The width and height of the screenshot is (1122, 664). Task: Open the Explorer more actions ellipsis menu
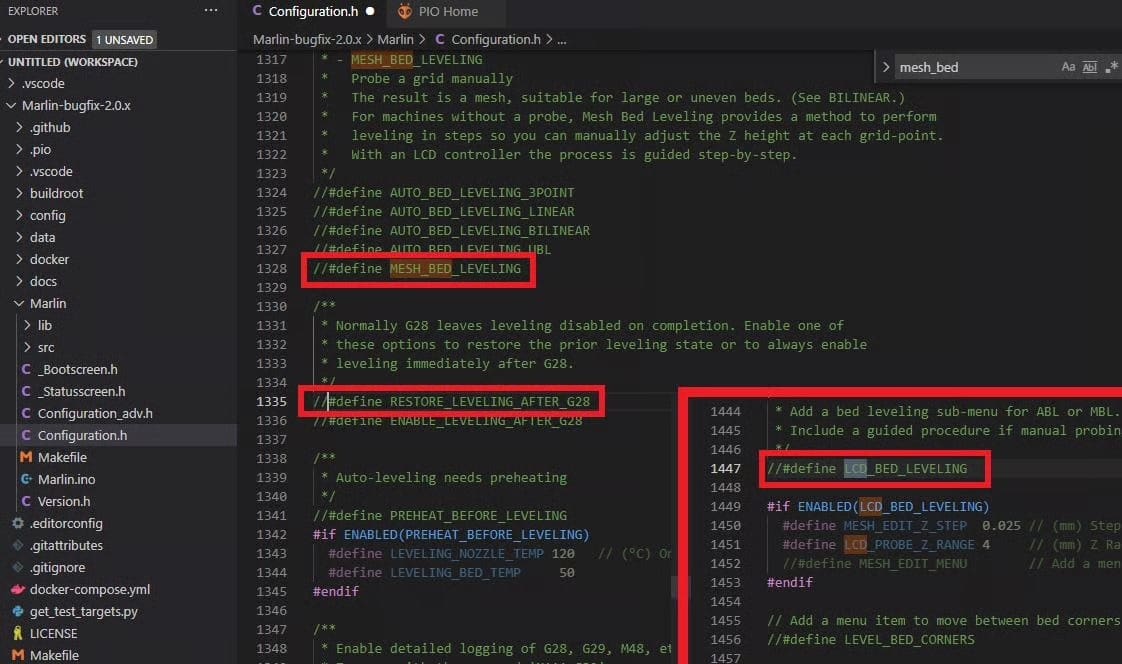[210, 11]
